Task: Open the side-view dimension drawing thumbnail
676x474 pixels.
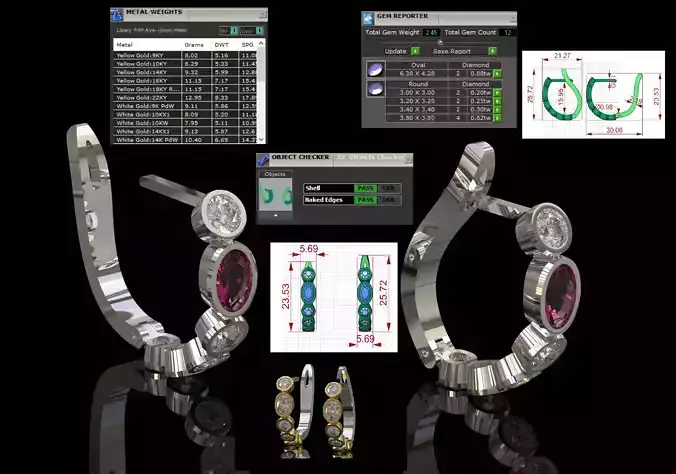Action: pos(593,94)
